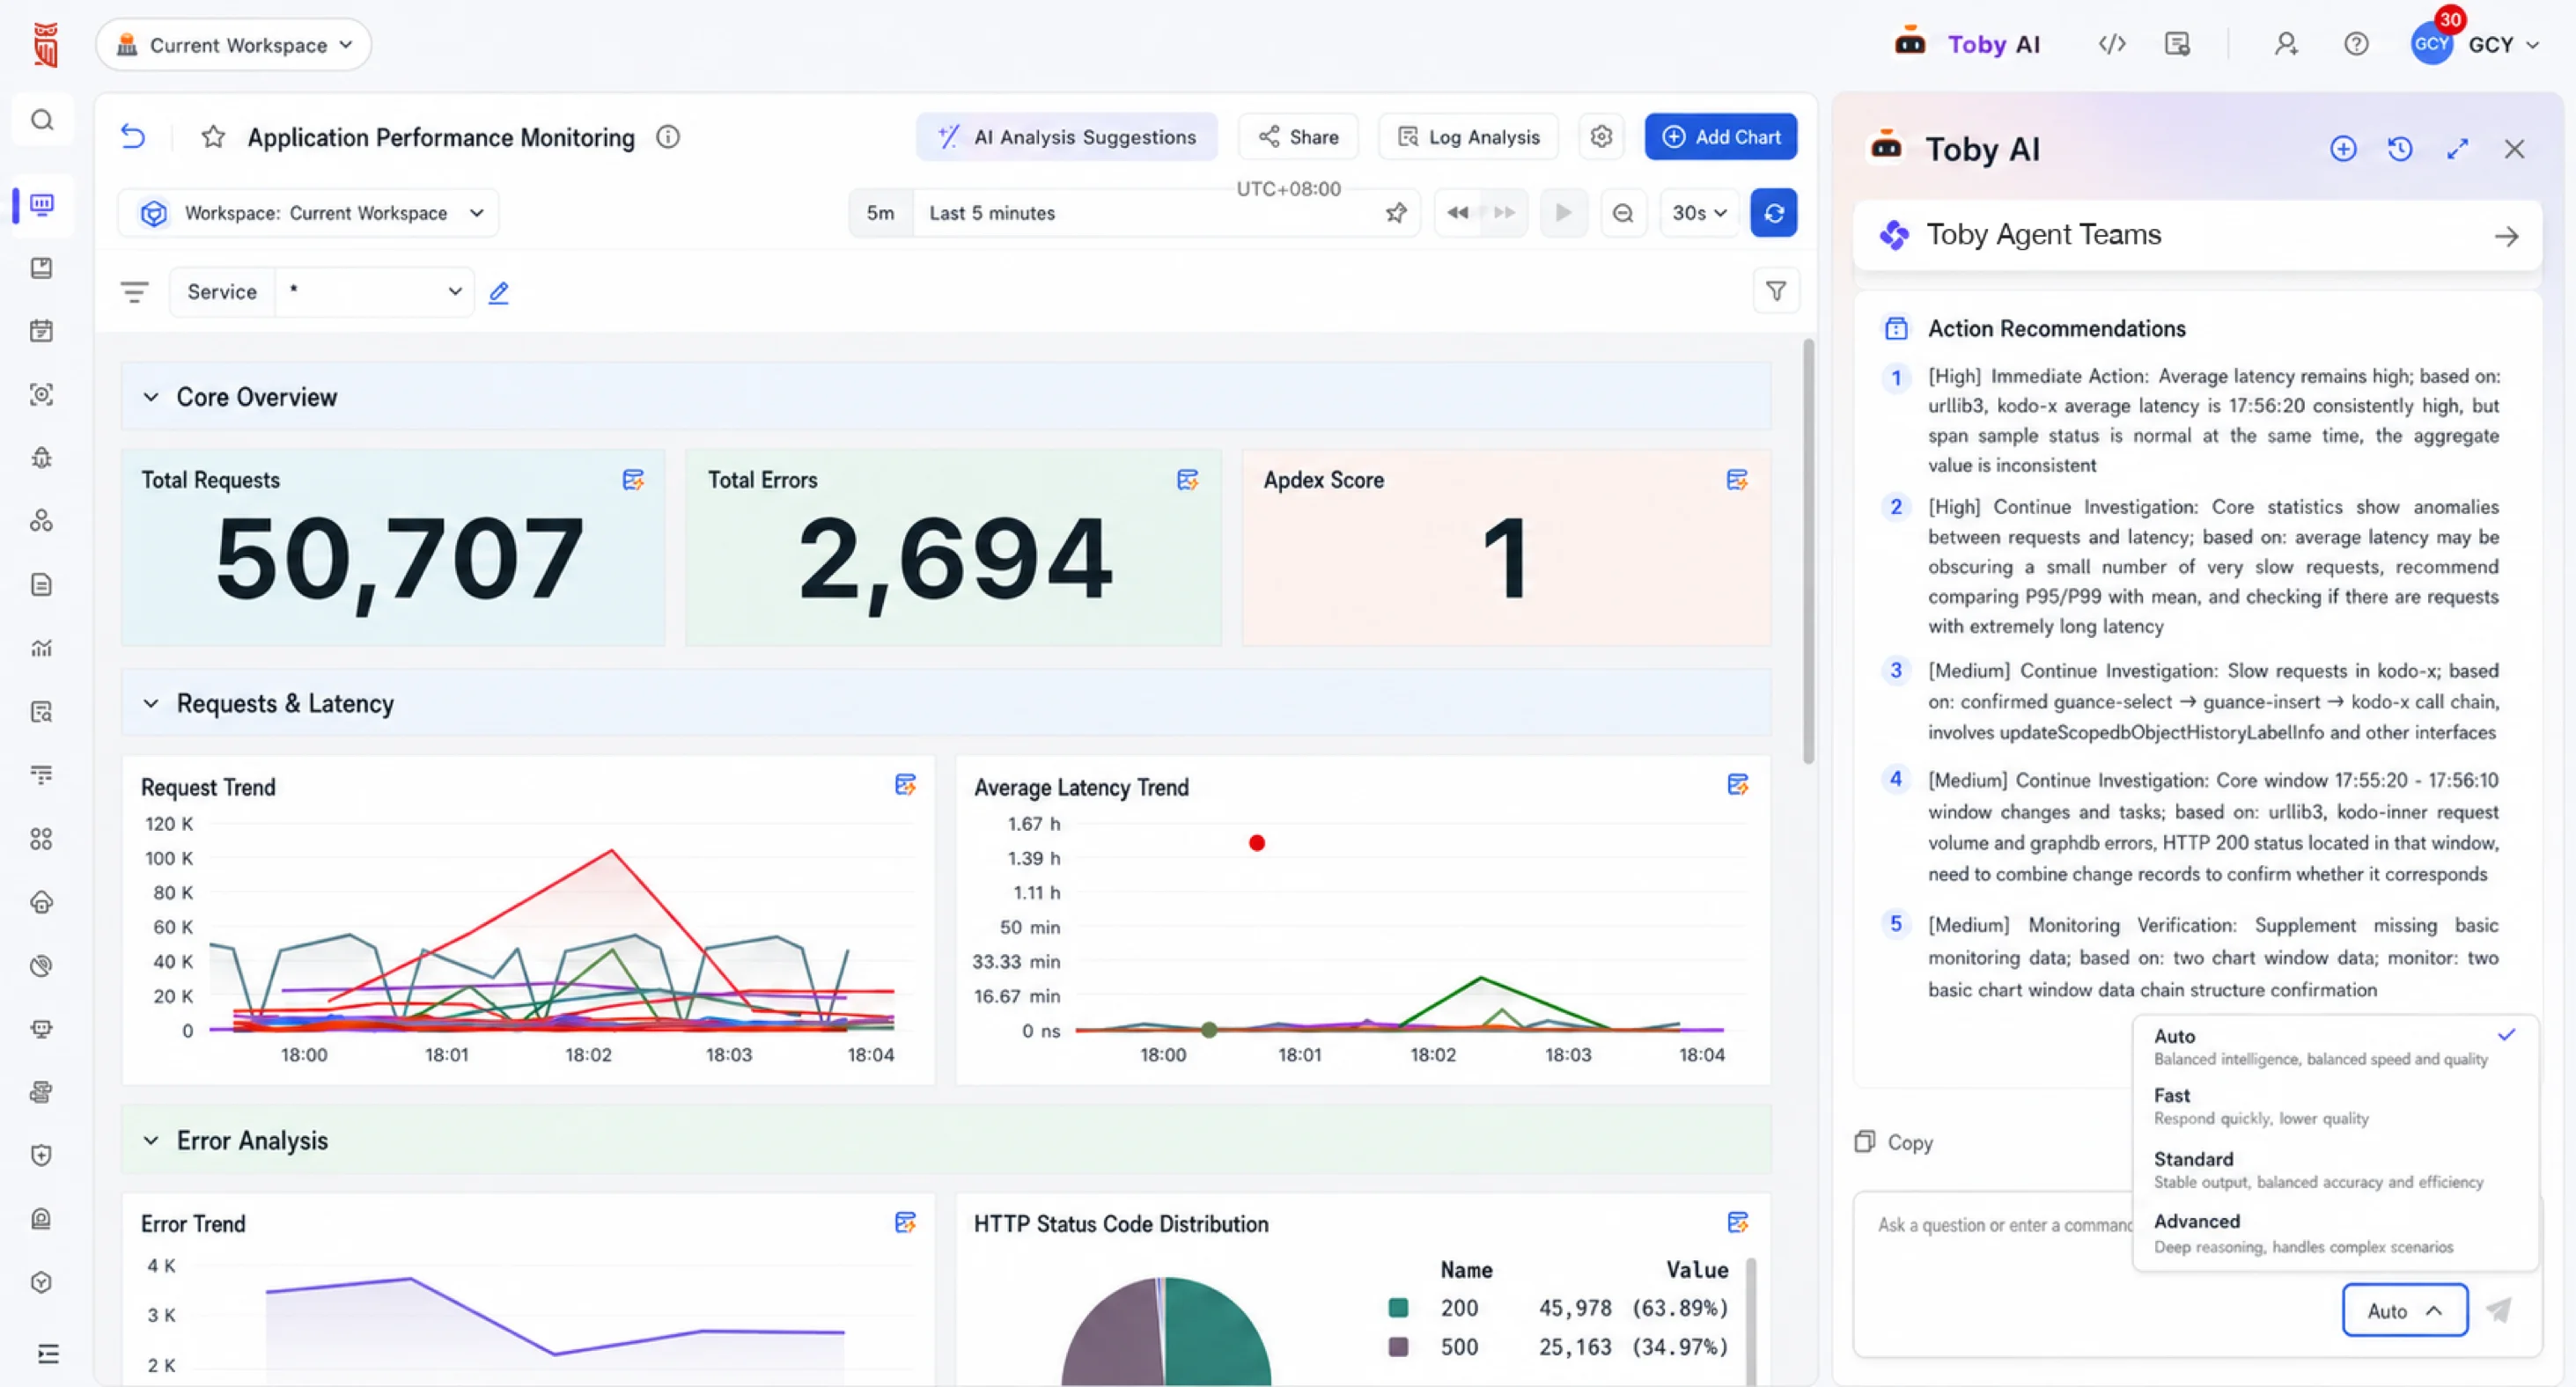
Task: Open the Service value dropdown
Action: pyautogui.click(x=375, y=292)
